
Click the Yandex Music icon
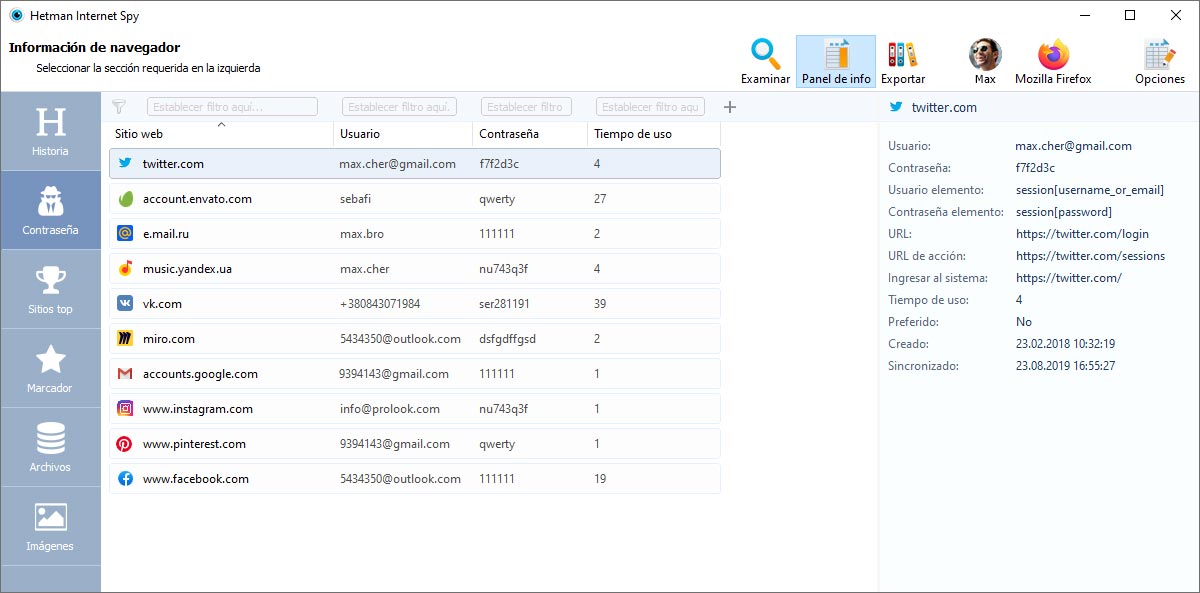(125, 269)
